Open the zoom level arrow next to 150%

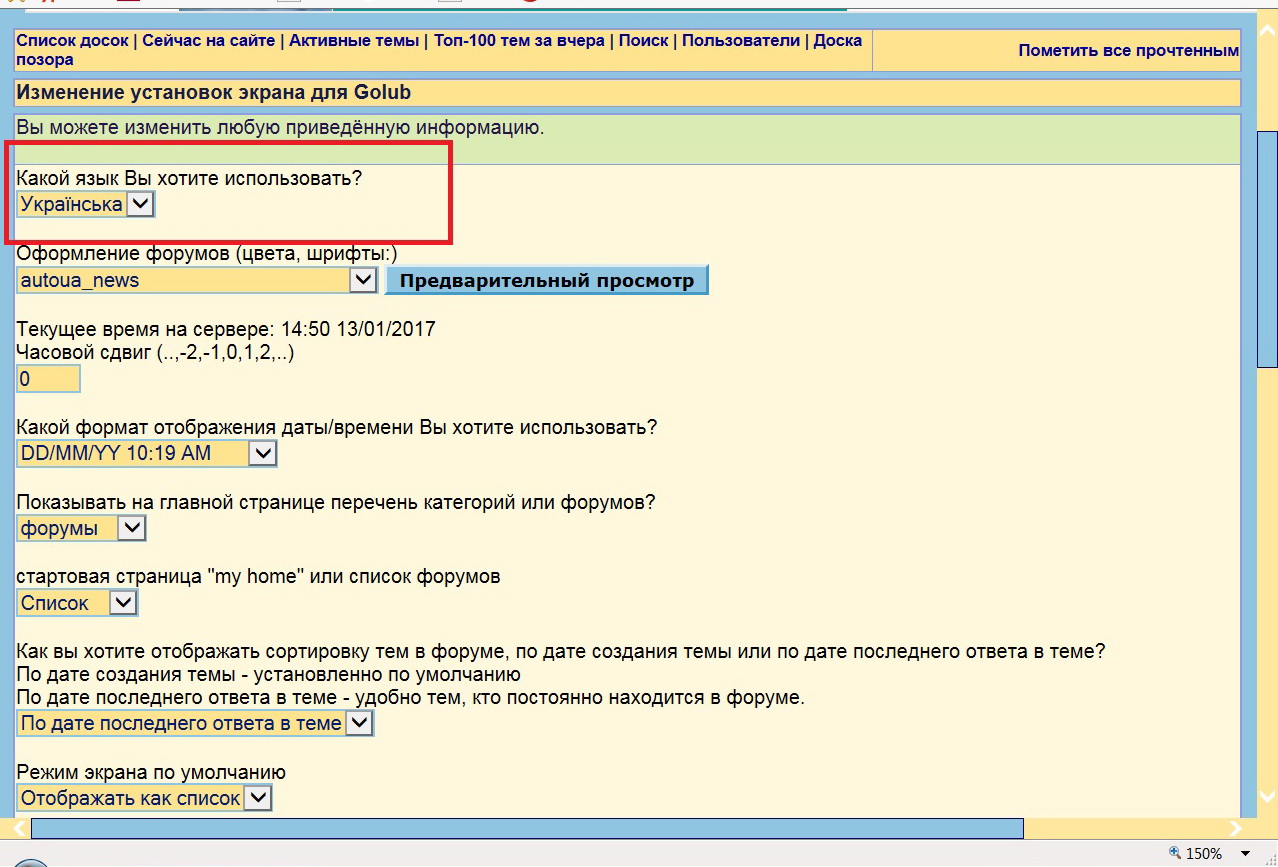pyautogui.click(x=1245, y=853)
